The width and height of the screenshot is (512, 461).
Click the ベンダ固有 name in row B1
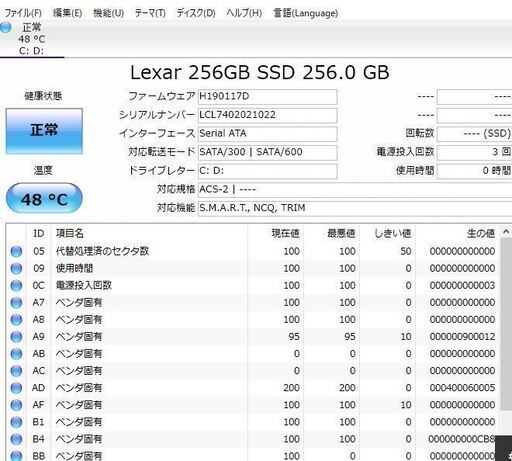point(79,422)
